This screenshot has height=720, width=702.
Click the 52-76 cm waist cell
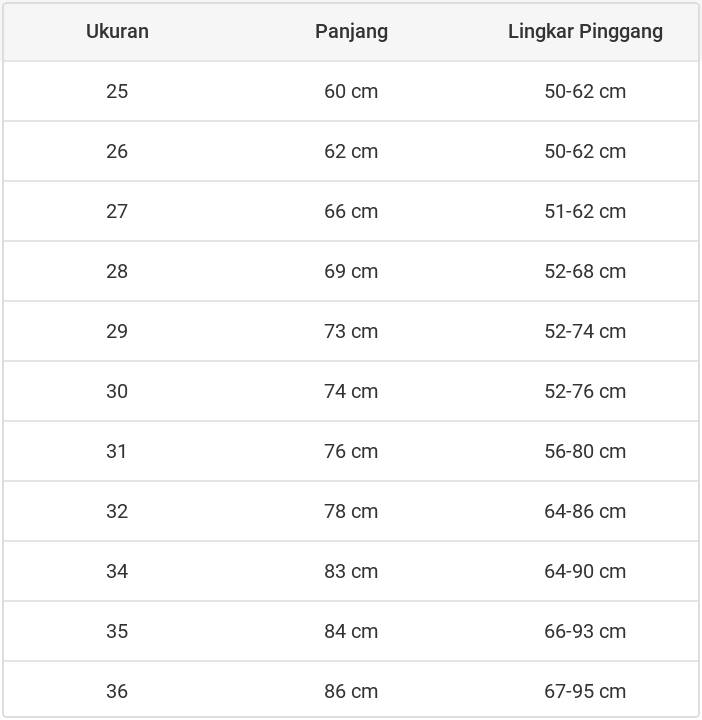(x=585, y=391)
